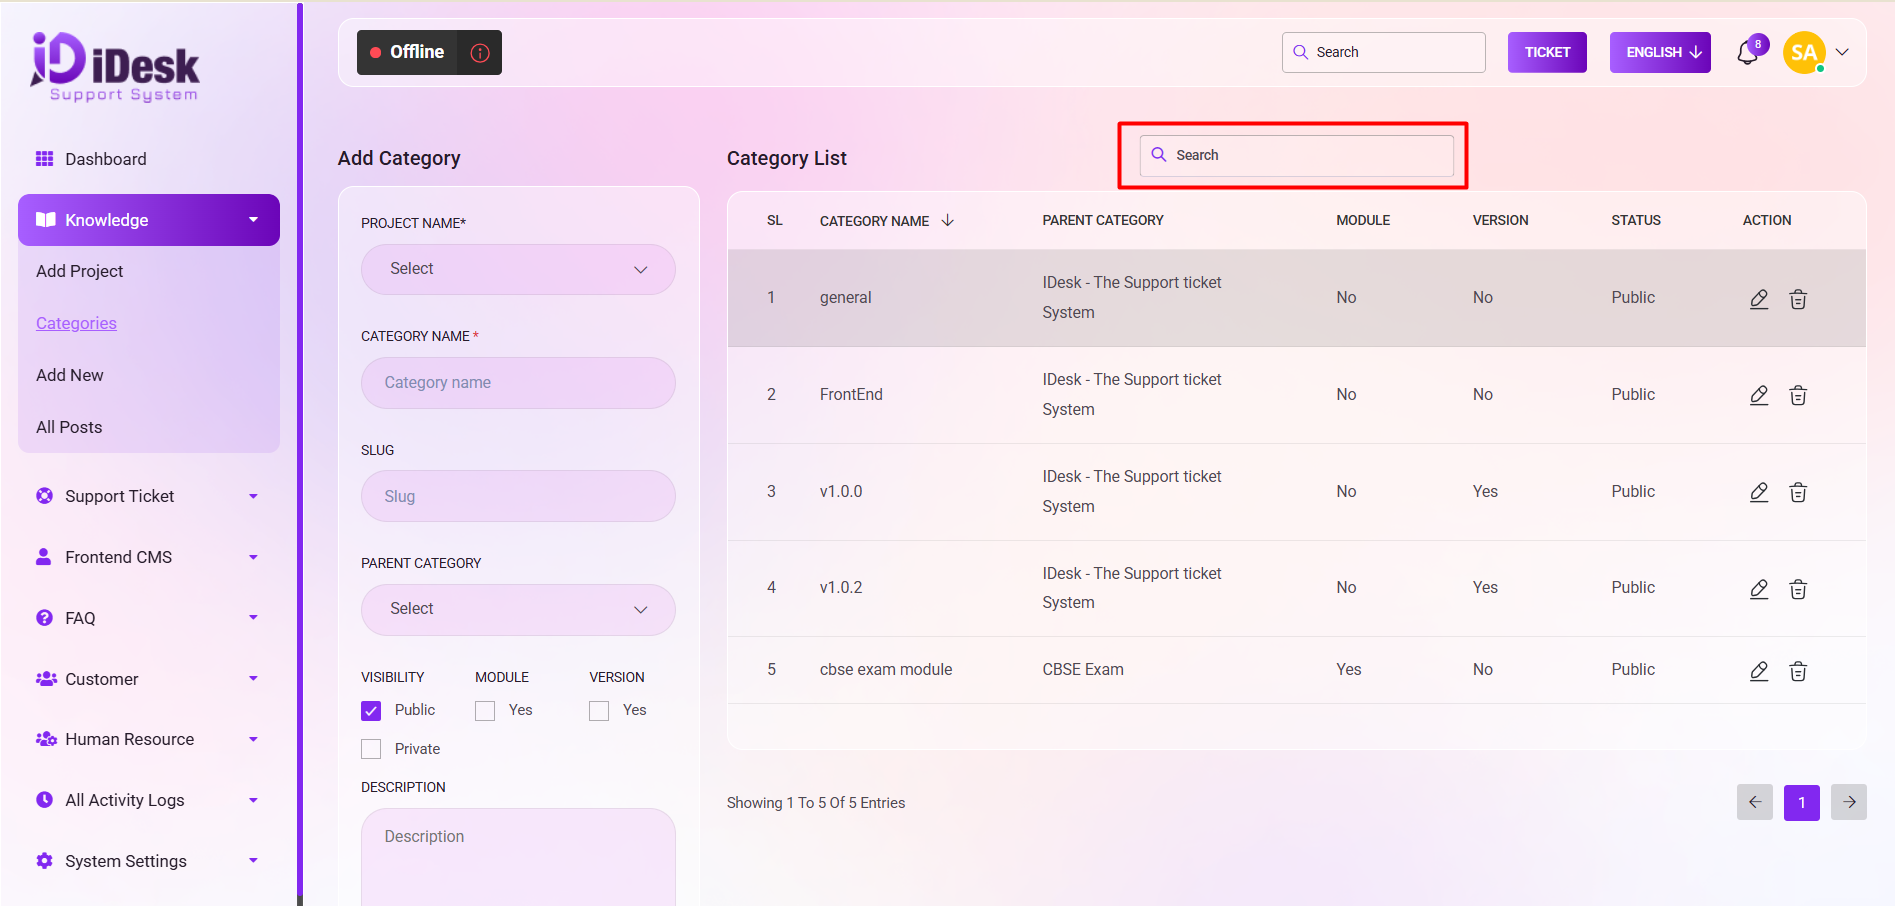Open the Add Project link
The height and width of the screenshot is (906, 1895).
pyautogui.click(x=80, y=271)
